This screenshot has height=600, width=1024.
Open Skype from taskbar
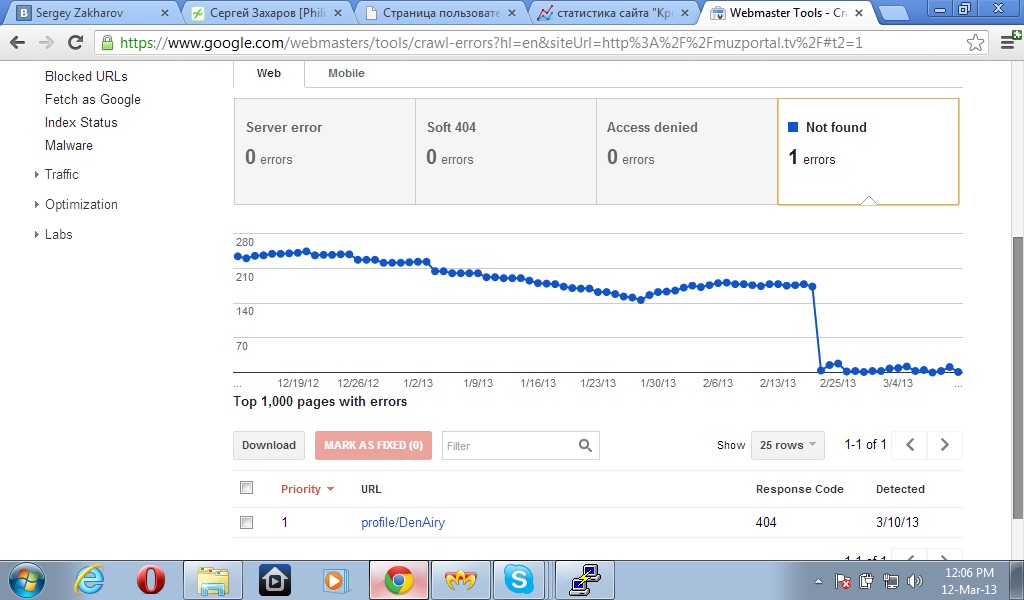(x=519, y=580)
